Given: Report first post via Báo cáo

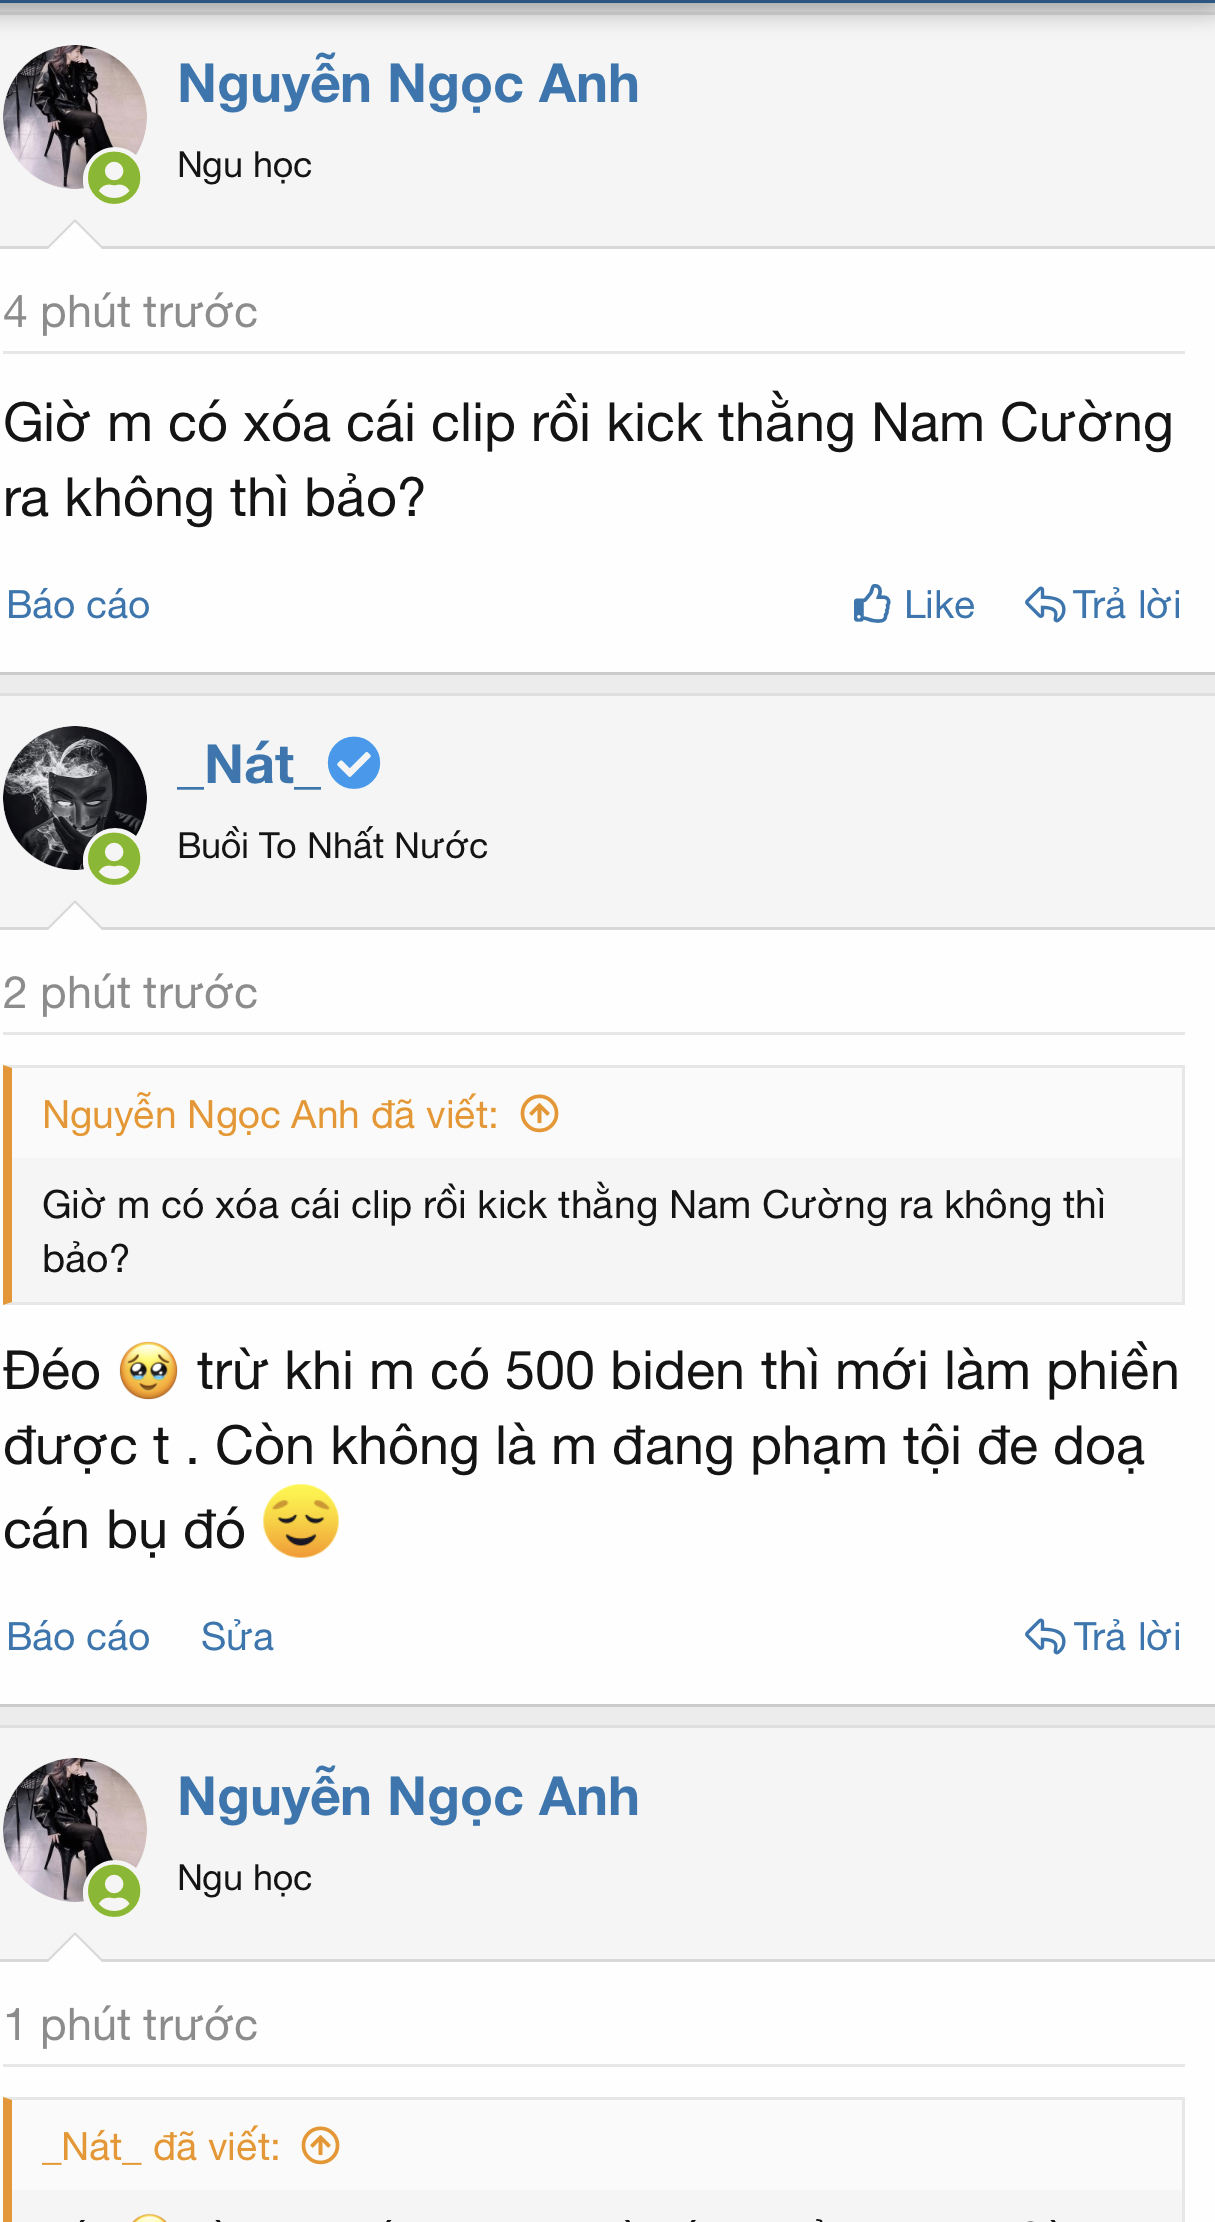Looking at the screenshot, I should (x=78, y=605).
